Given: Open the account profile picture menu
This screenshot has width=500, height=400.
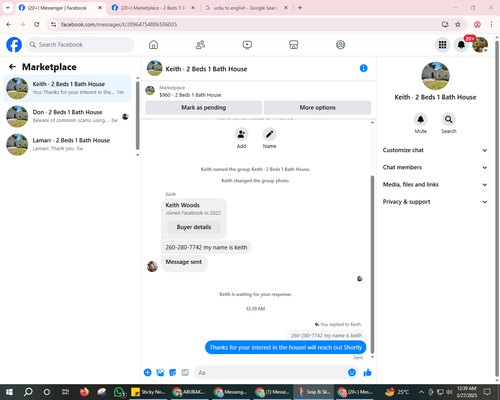Looking at the screenshot, I should (x=480, y=45).
